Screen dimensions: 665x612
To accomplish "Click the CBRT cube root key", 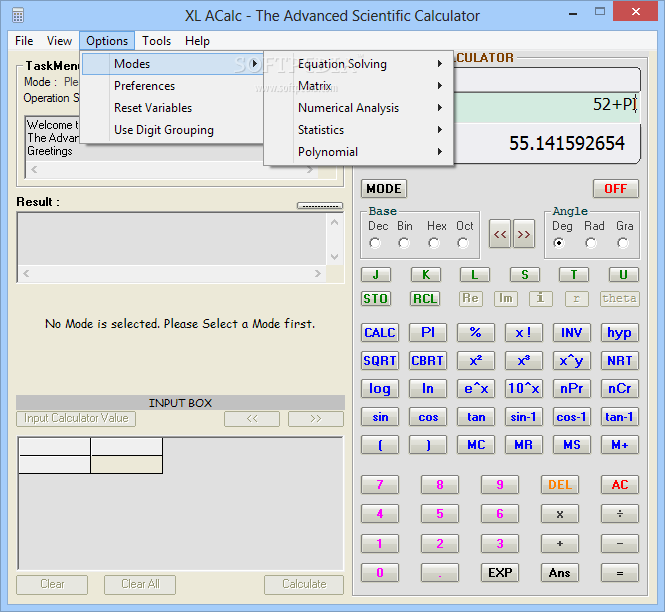I will pyautogui.click(x=428, y=360).
